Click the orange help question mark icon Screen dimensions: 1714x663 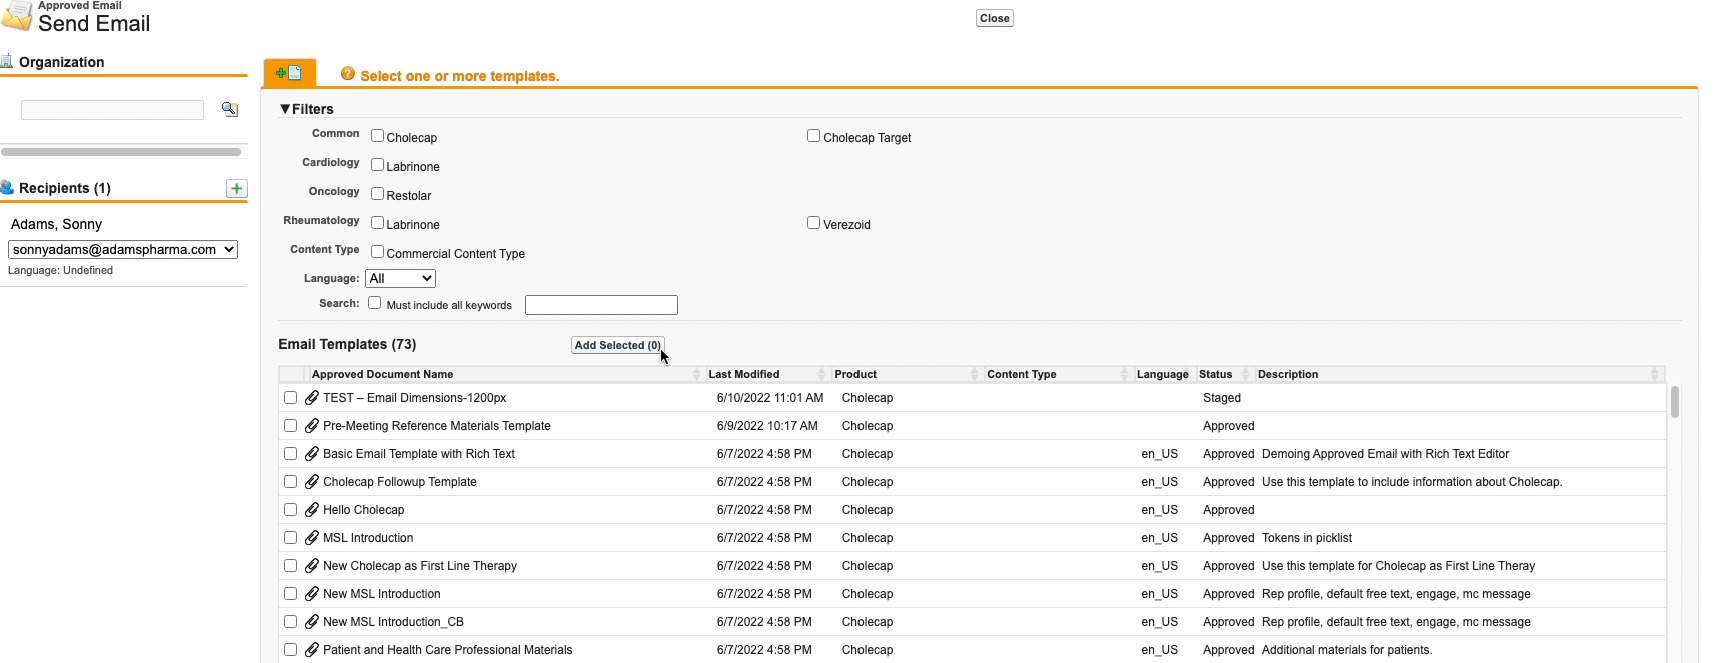tap(348, 74)
